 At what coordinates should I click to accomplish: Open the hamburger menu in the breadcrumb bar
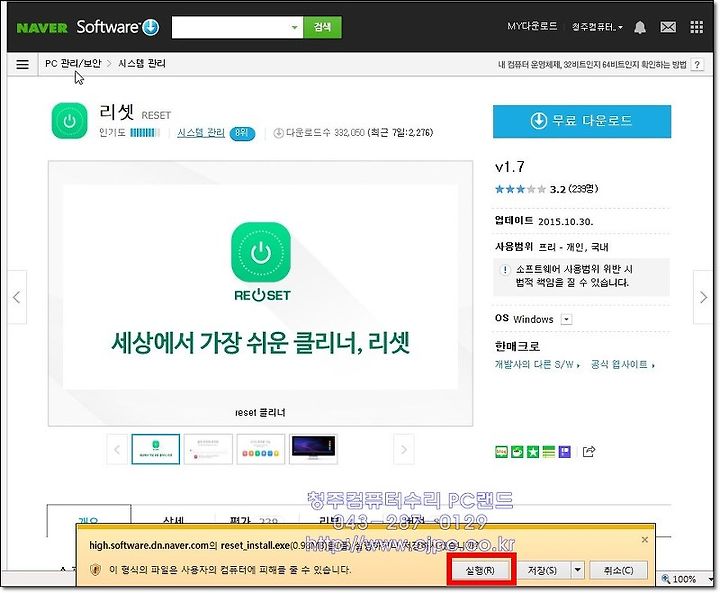click(22, 64)
